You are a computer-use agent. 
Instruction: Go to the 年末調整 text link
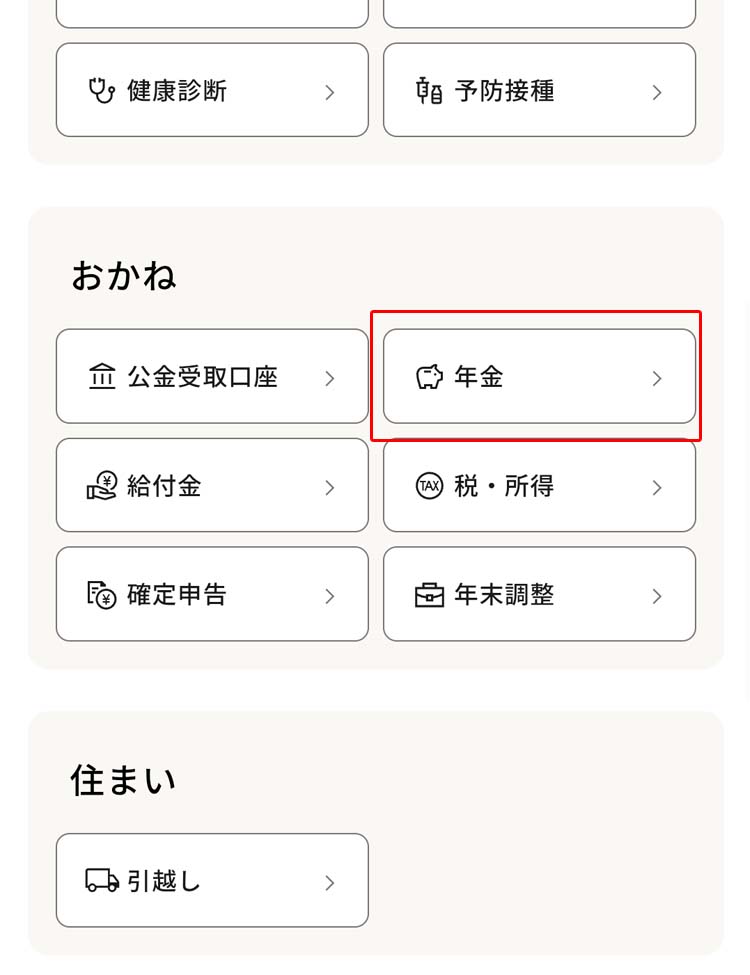pos(504,595)
